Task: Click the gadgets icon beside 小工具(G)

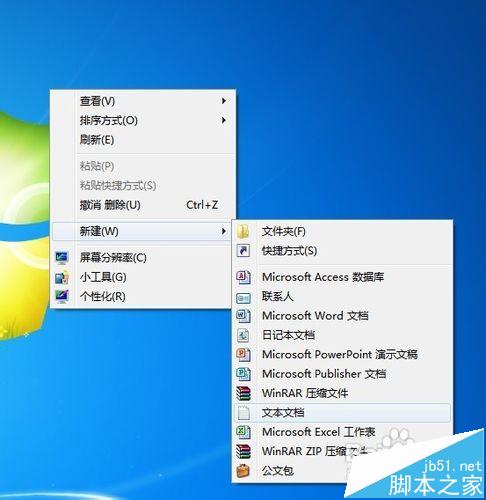Action: [62, 277]
